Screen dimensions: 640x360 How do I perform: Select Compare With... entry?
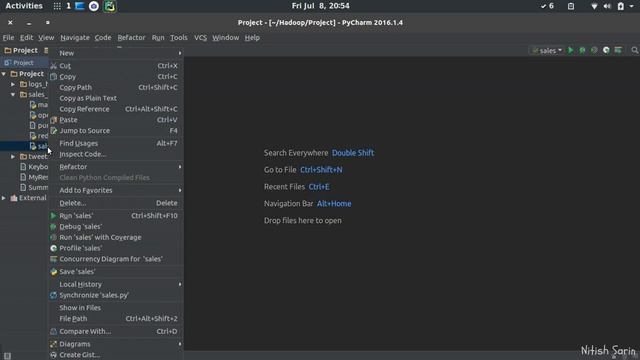116,331
